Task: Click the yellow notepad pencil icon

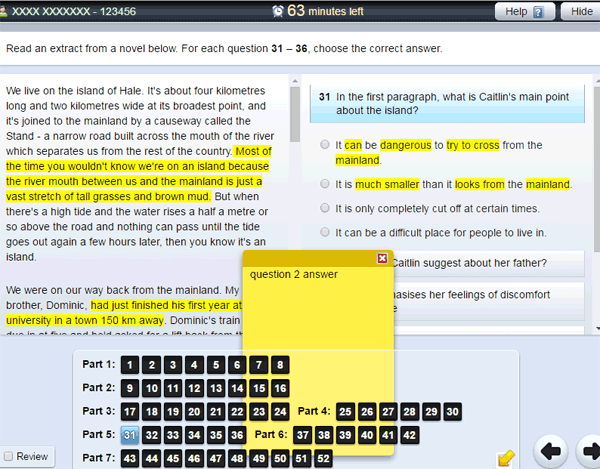Action: tap(505, 458)
